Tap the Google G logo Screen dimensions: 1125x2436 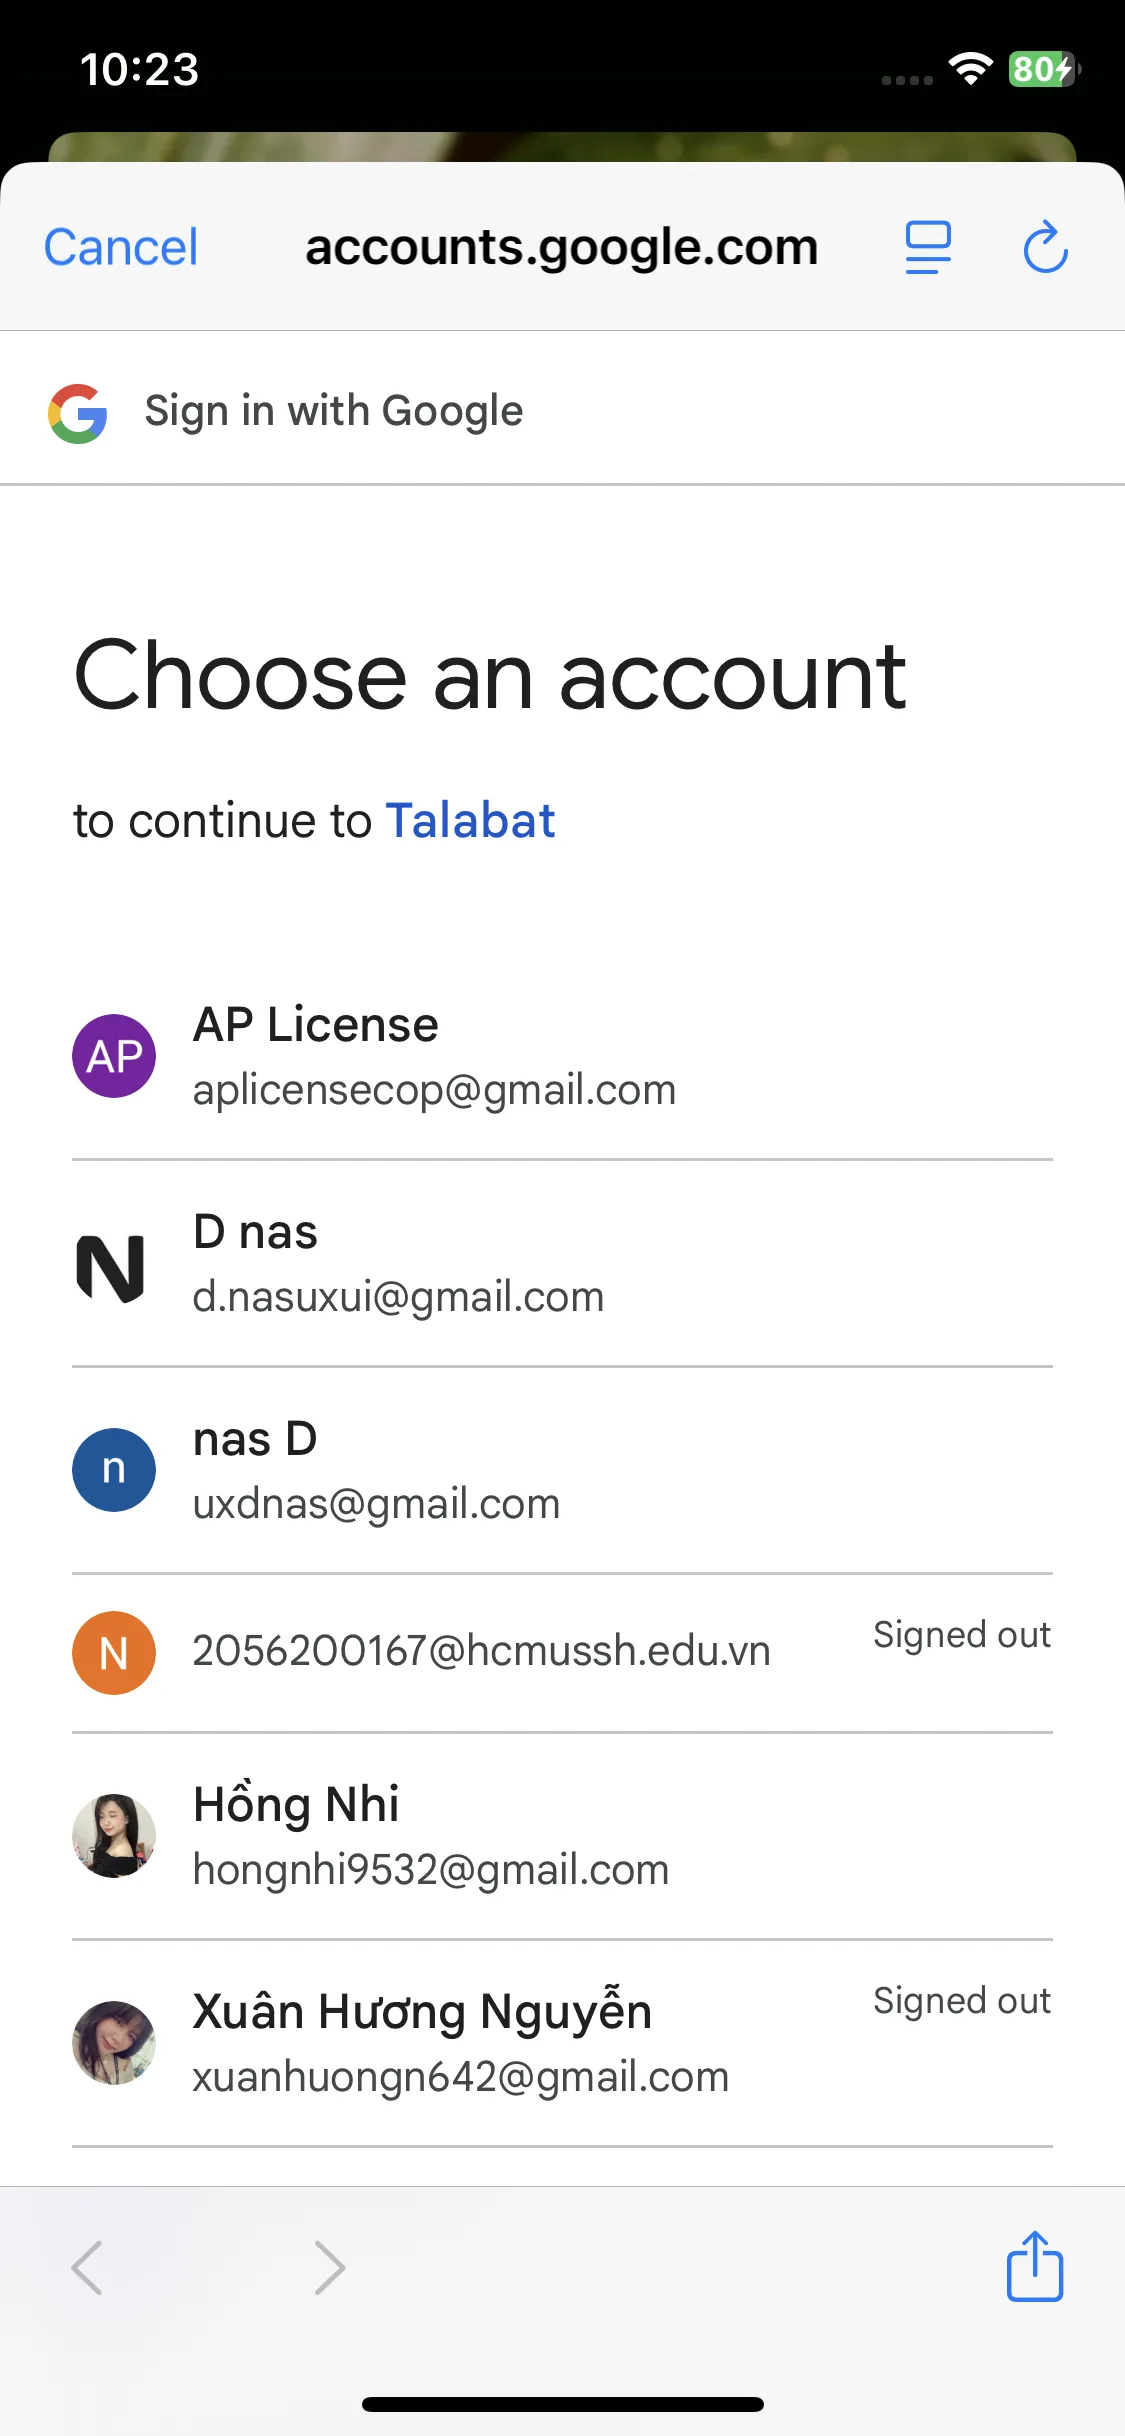[x=78, y=413]
